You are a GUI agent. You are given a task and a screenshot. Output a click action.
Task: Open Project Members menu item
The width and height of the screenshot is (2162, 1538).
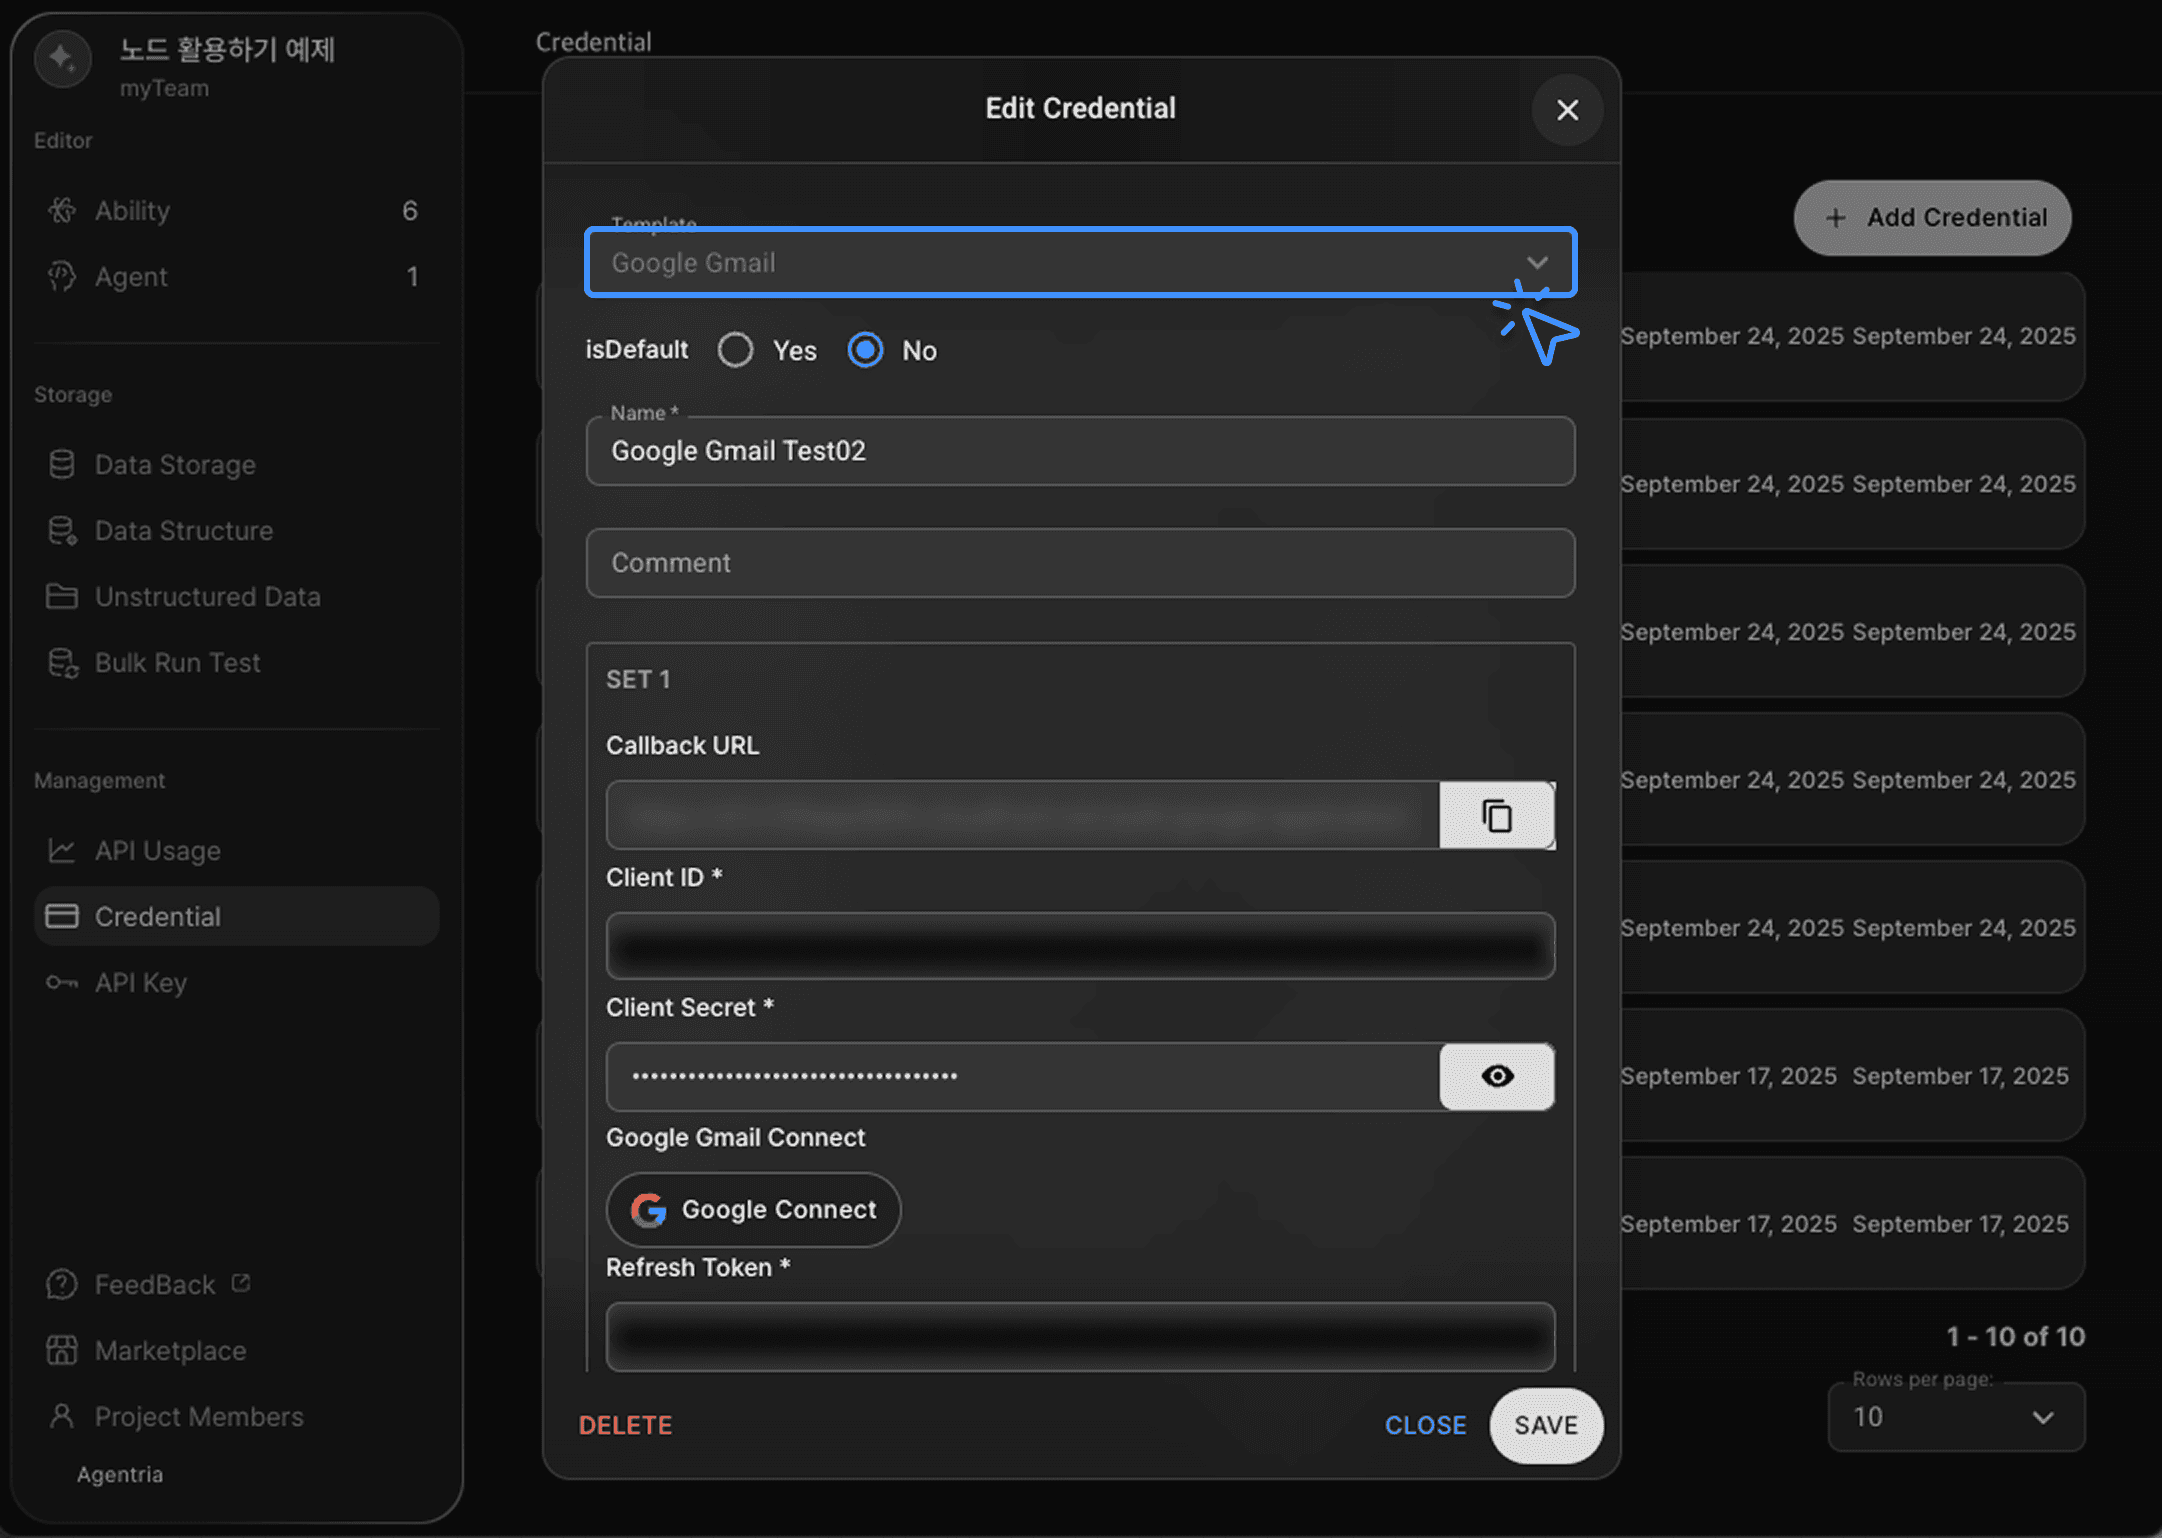point(198,1417)
